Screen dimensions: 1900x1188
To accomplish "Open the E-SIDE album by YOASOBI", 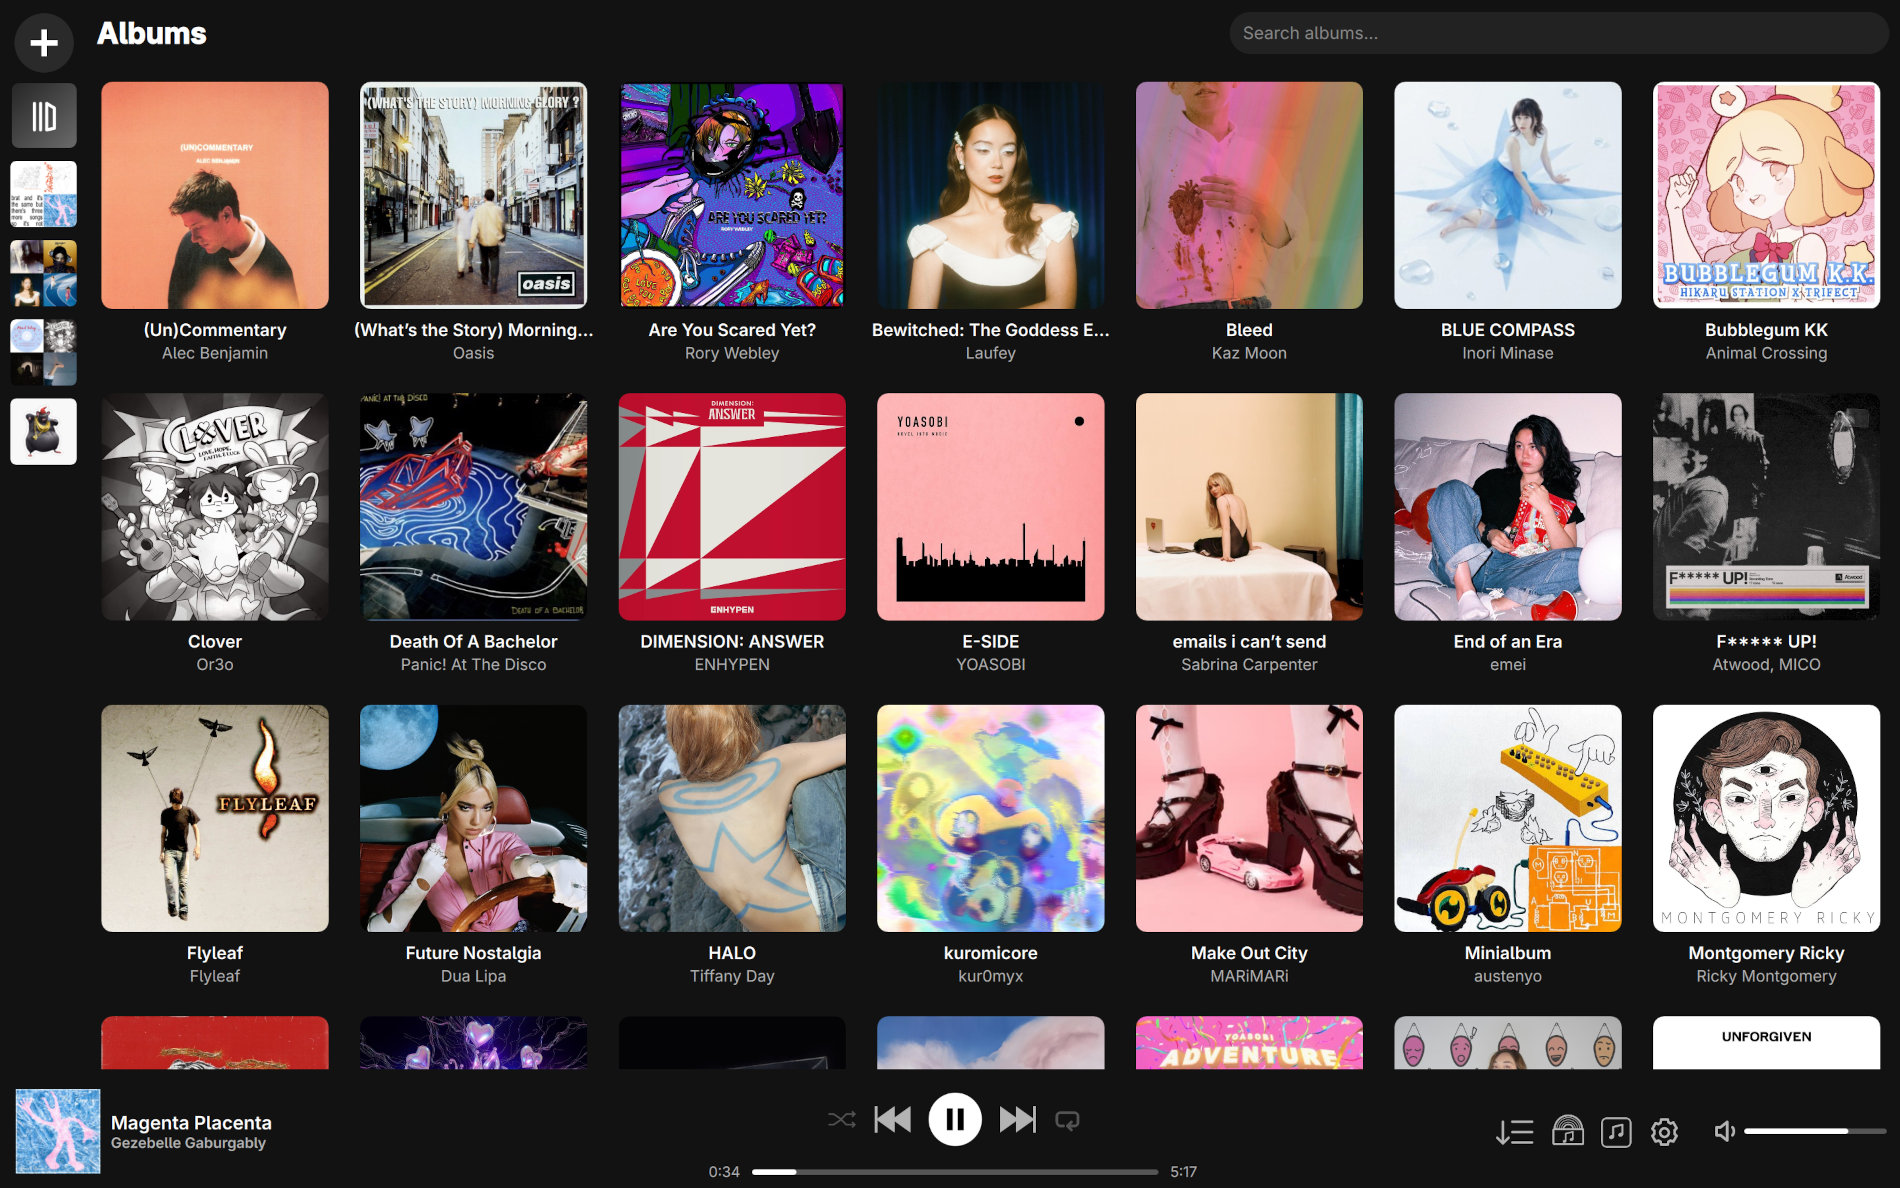I will point(990,507).
